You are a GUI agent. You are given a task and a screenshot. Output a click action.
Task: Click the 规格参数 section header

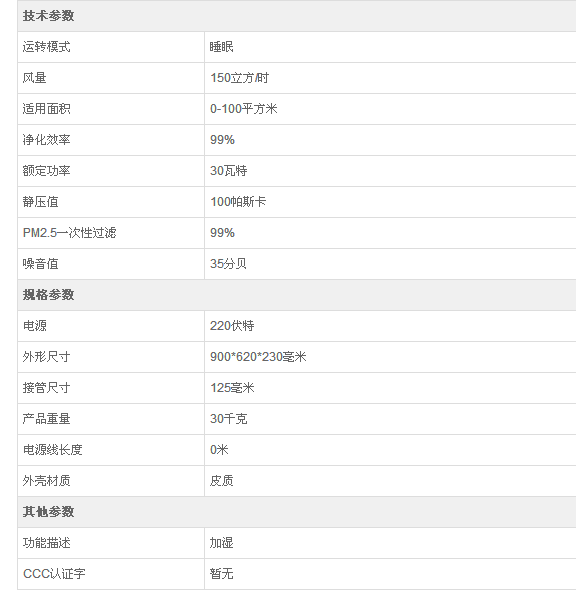[48, 295]
